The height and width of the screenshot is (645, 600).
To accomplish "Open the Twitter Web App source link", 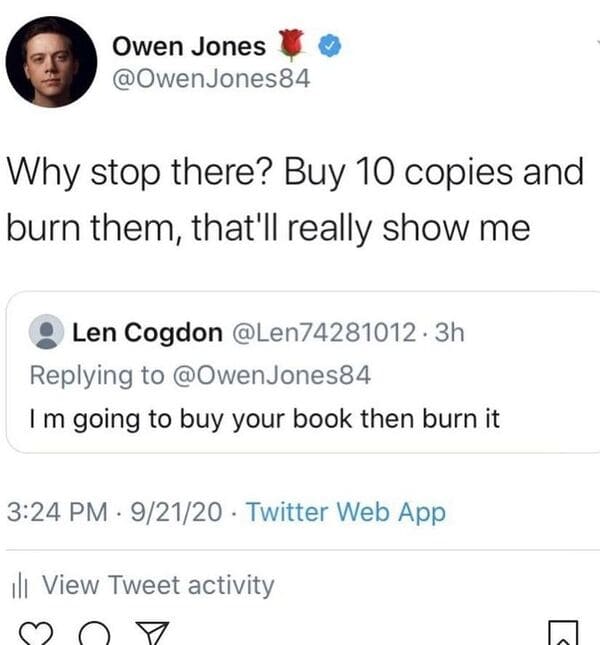I will pos(346,513).
